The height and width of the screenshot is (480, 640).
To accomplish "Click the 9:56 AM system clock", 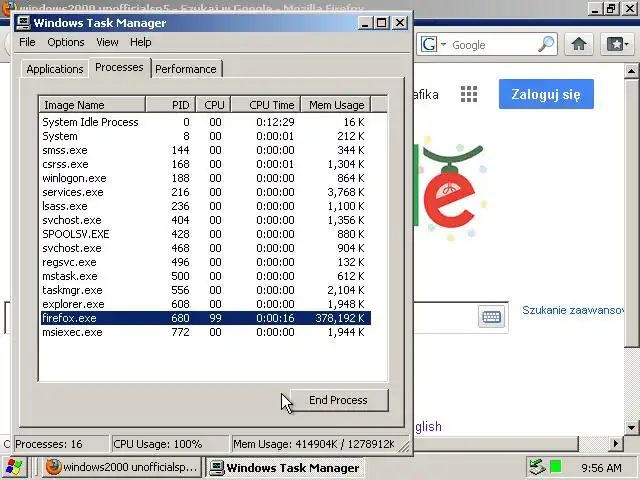I will pos(601,468).
